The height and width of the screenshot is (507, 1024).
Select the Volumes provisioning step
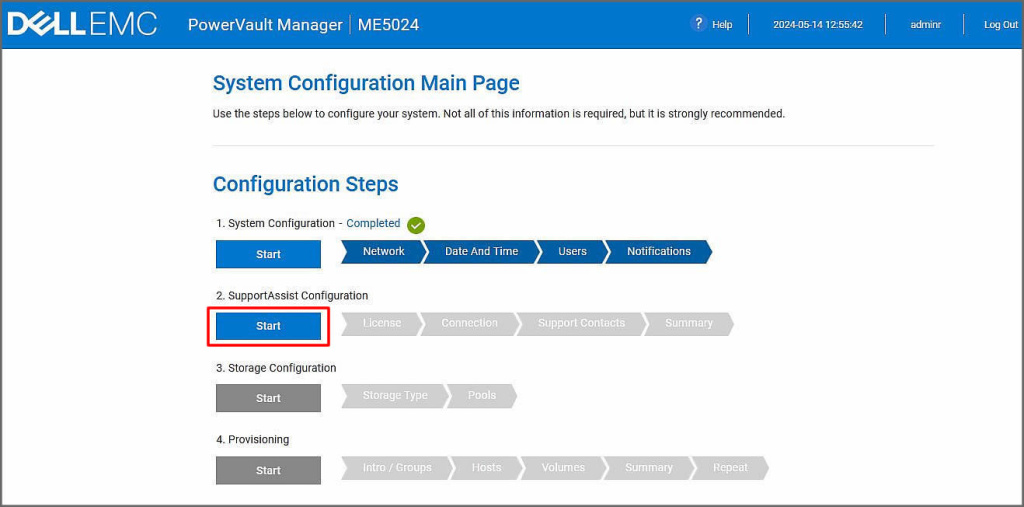point(563,468)
